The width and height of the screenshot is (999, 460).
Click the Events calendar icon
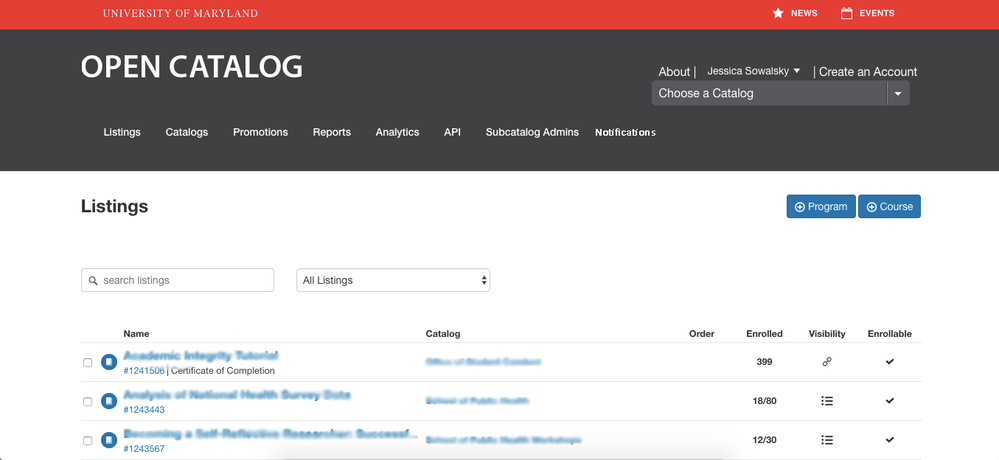click(847, 14)
